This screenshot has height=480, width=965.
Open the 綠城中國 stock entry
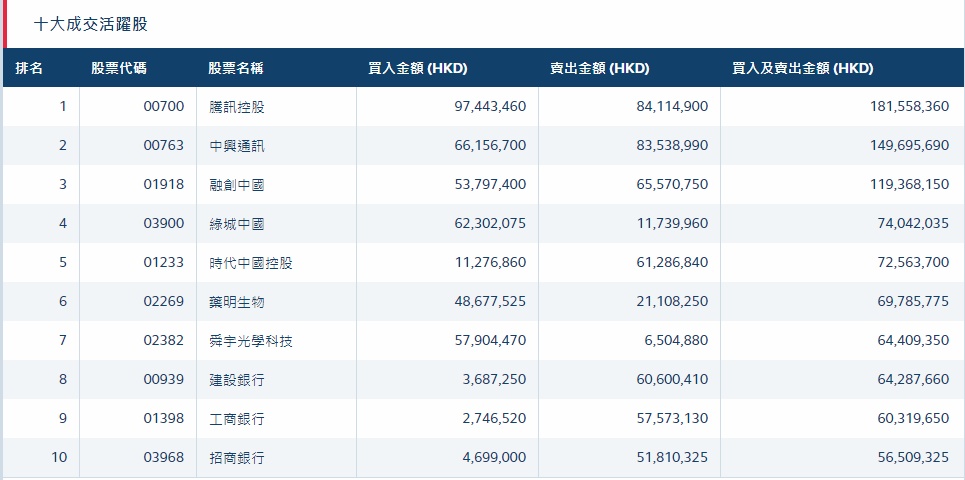point(237,224)
